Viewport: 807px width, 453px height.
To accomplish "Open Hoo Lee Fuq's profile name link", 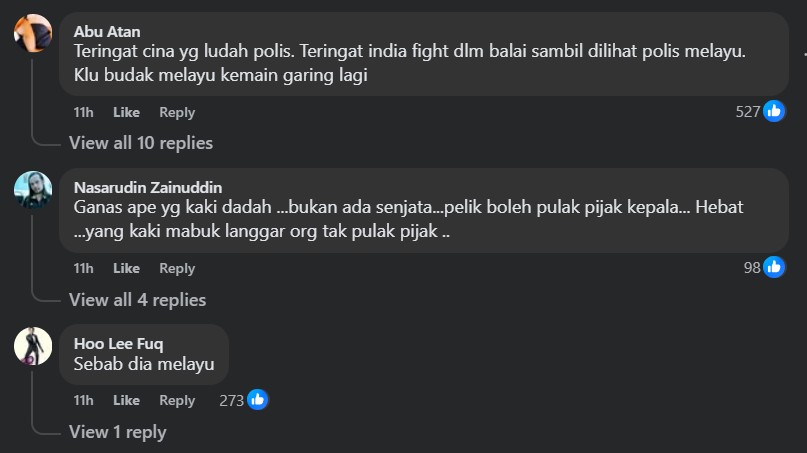I will click(119, 344).
